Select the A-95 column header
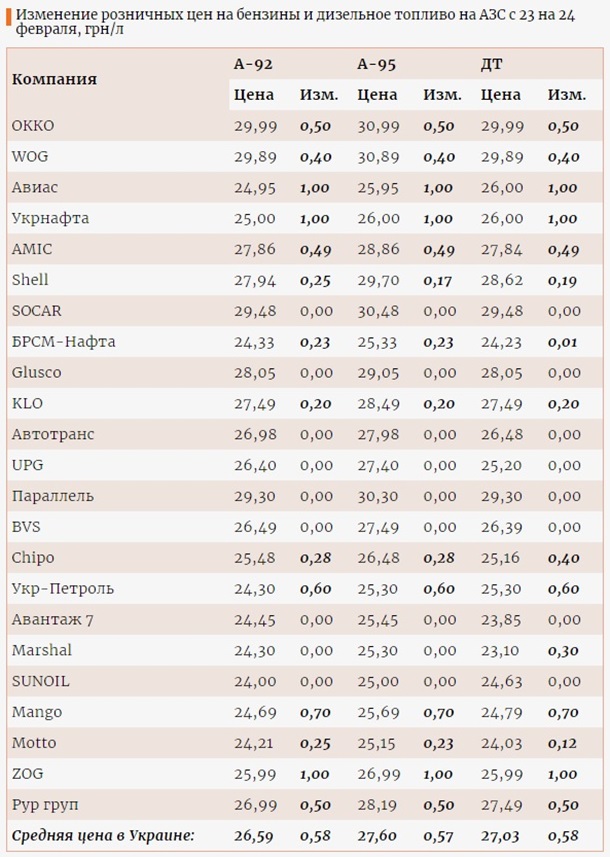Viewport: 610px width, 857px height. 377,64
